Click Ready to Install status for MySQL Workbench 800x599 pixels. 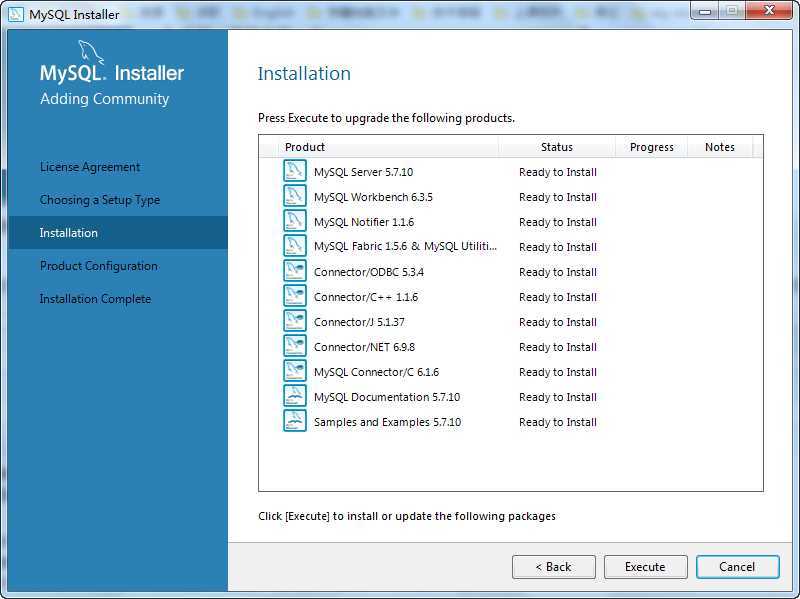pyautogui.click(x=558, y=197)
